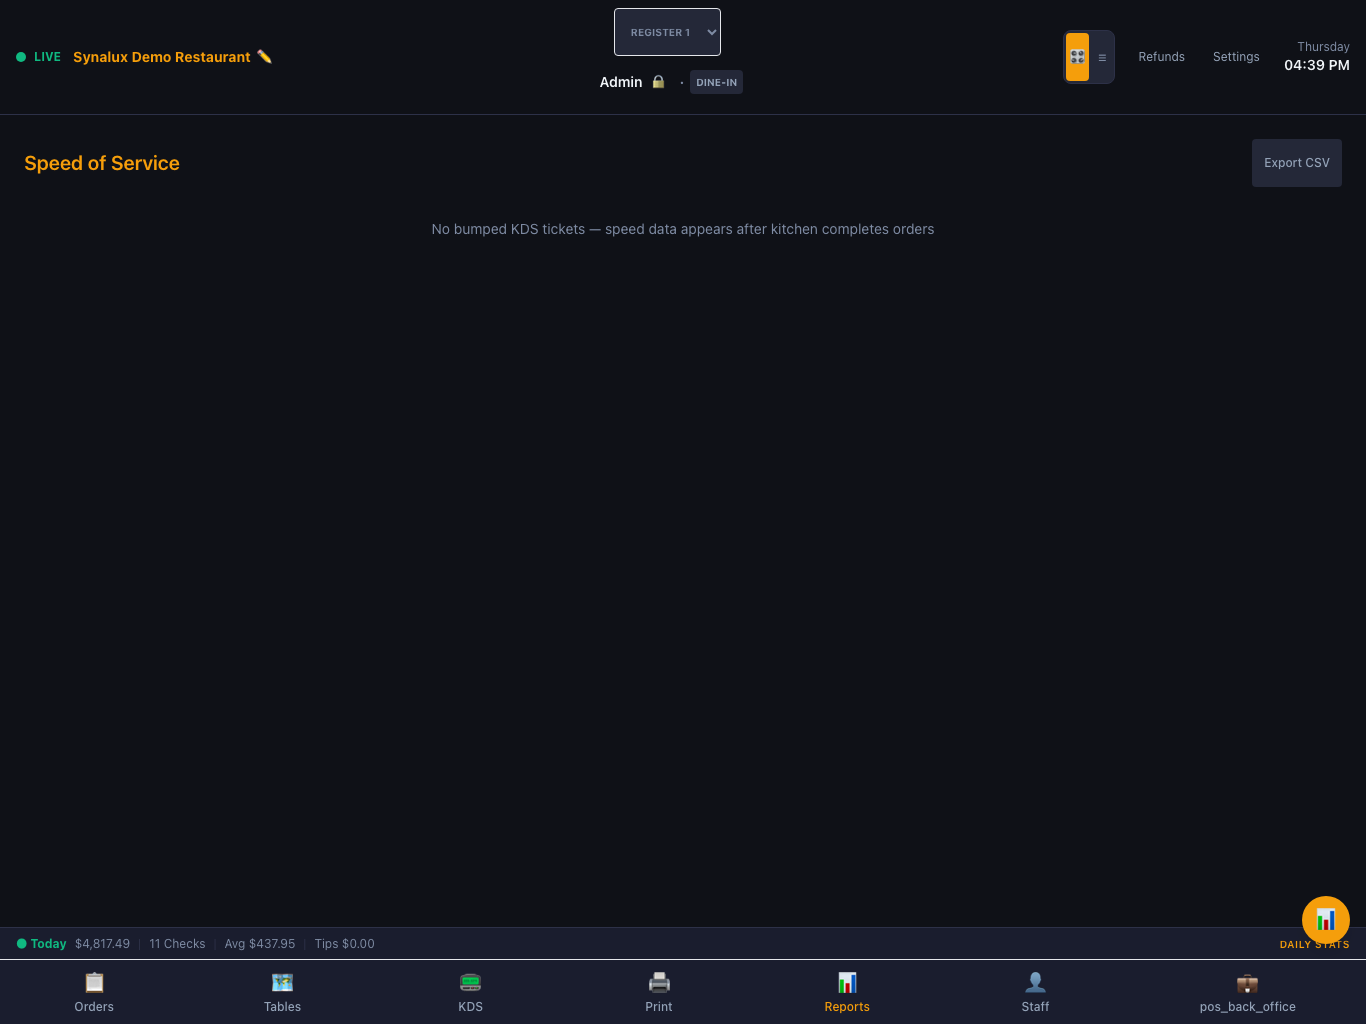
Task: Toggle the DINE-IN order type badge
Action: [x=716, y=82]
